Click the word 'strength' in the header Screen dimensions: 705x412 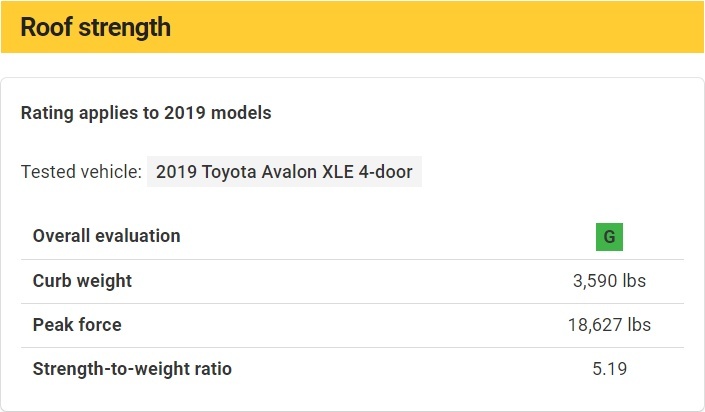125,27
